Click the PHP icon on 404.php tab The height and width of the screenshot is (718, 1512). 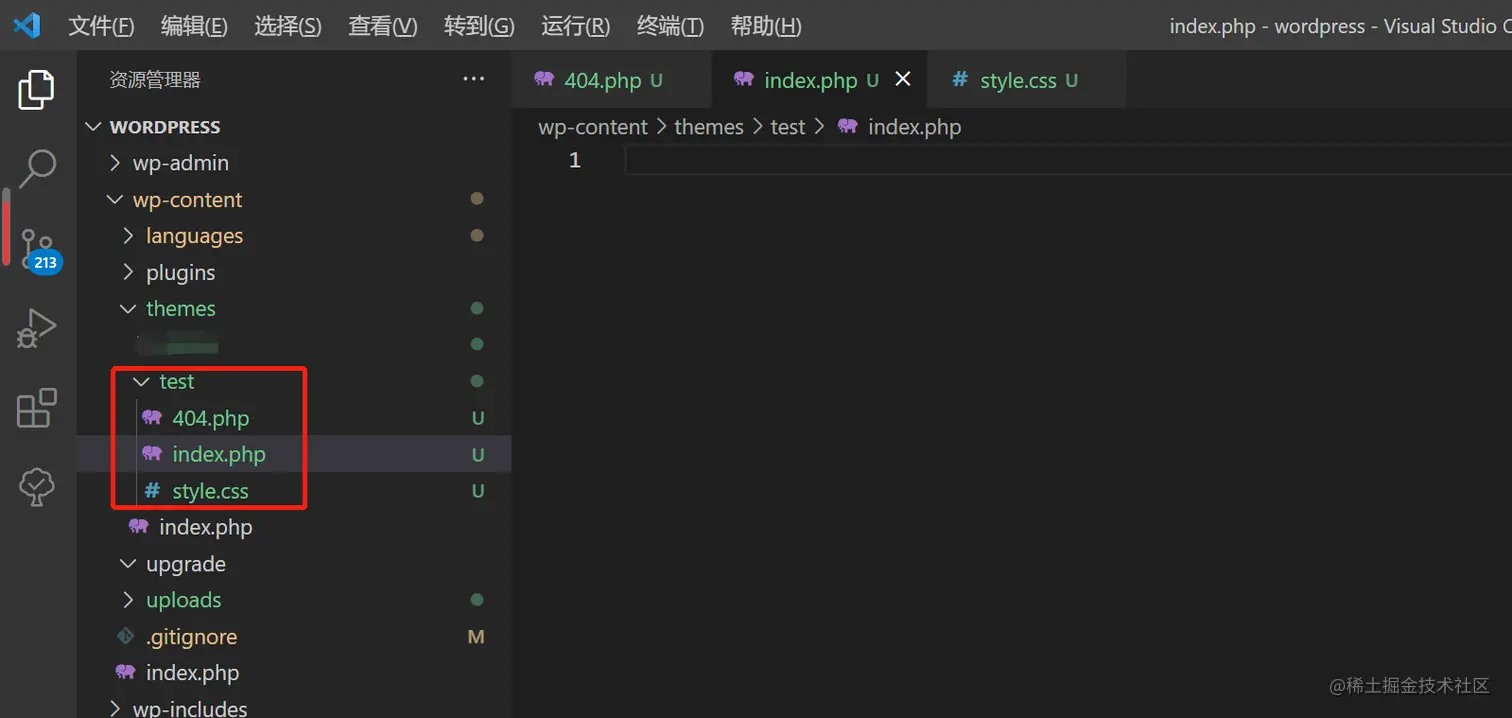pyautogui.click(x=544, y=80)
